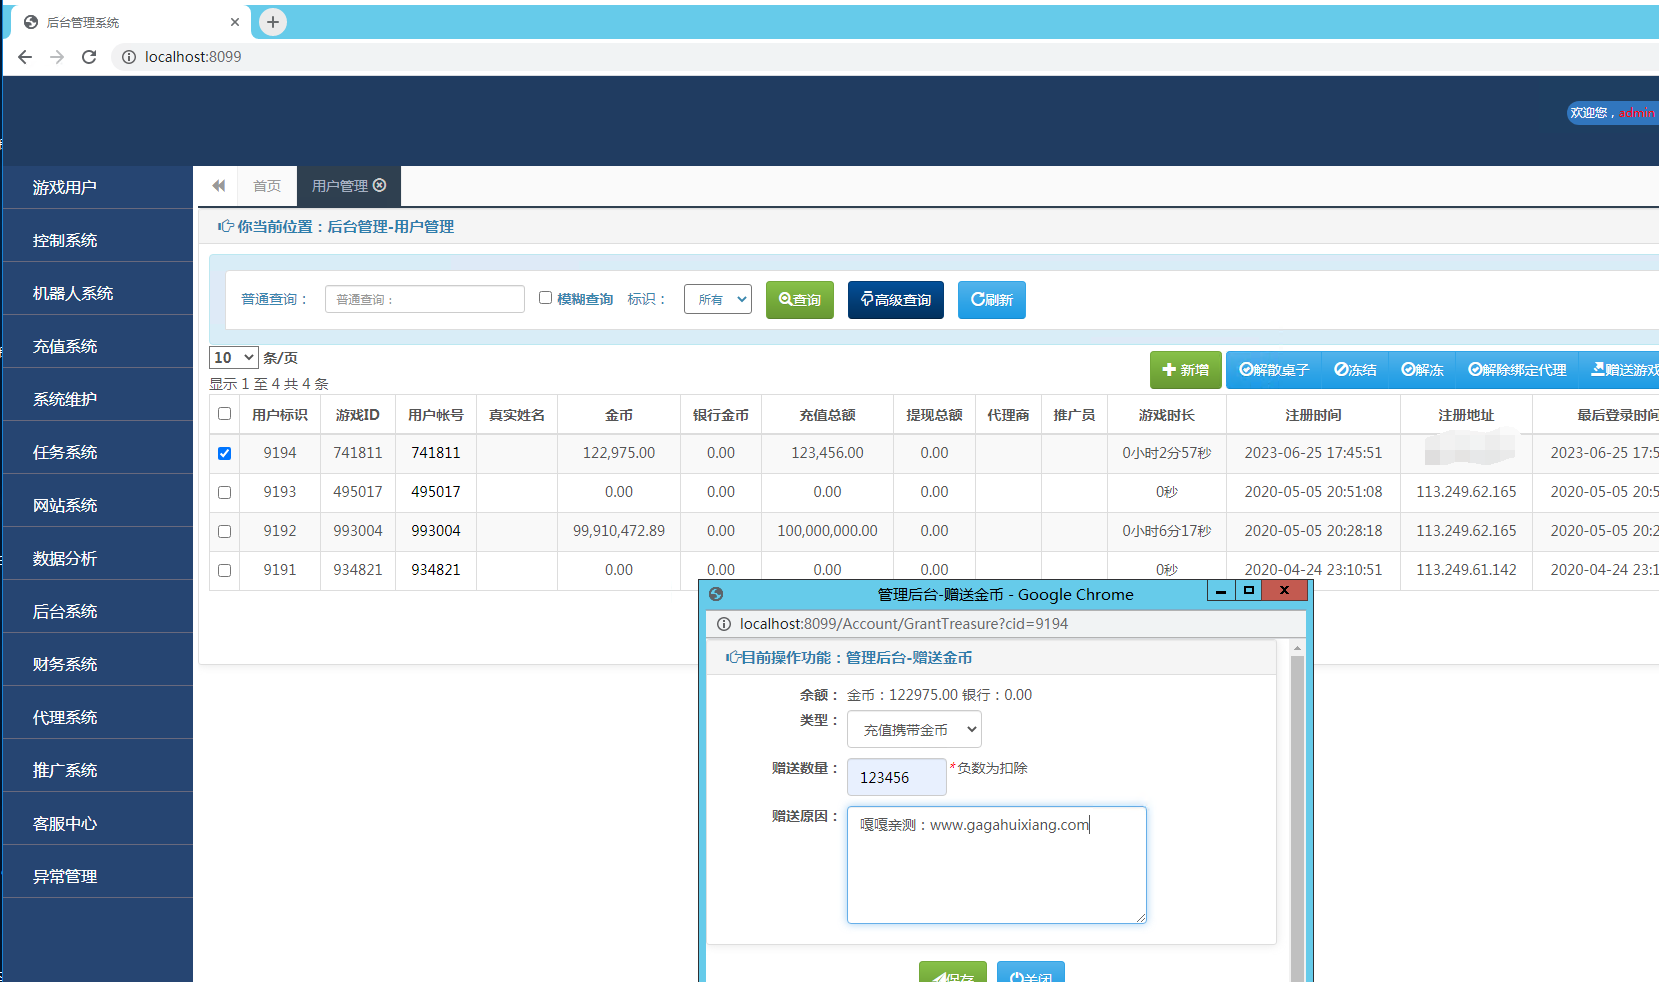
Task: Switch to the 首页 tab
Action: (267, 186)
